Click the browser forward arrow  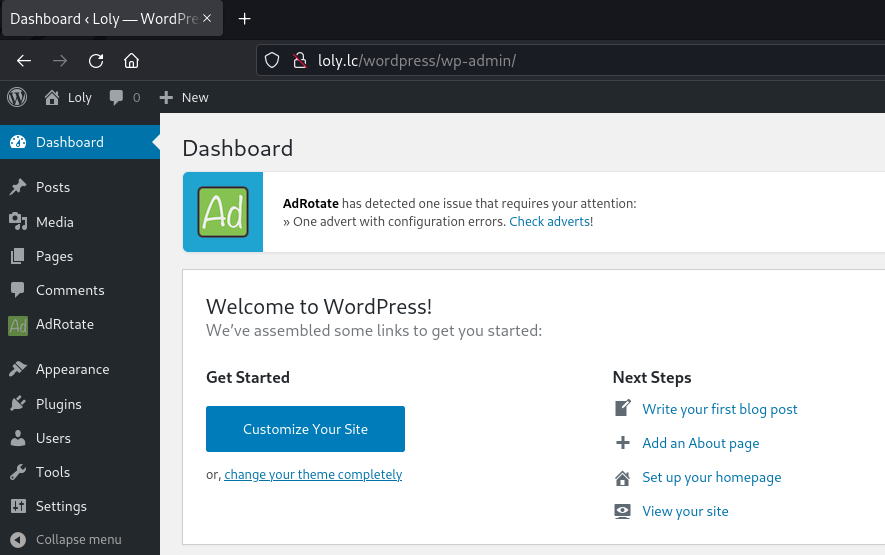click(60, 60)
